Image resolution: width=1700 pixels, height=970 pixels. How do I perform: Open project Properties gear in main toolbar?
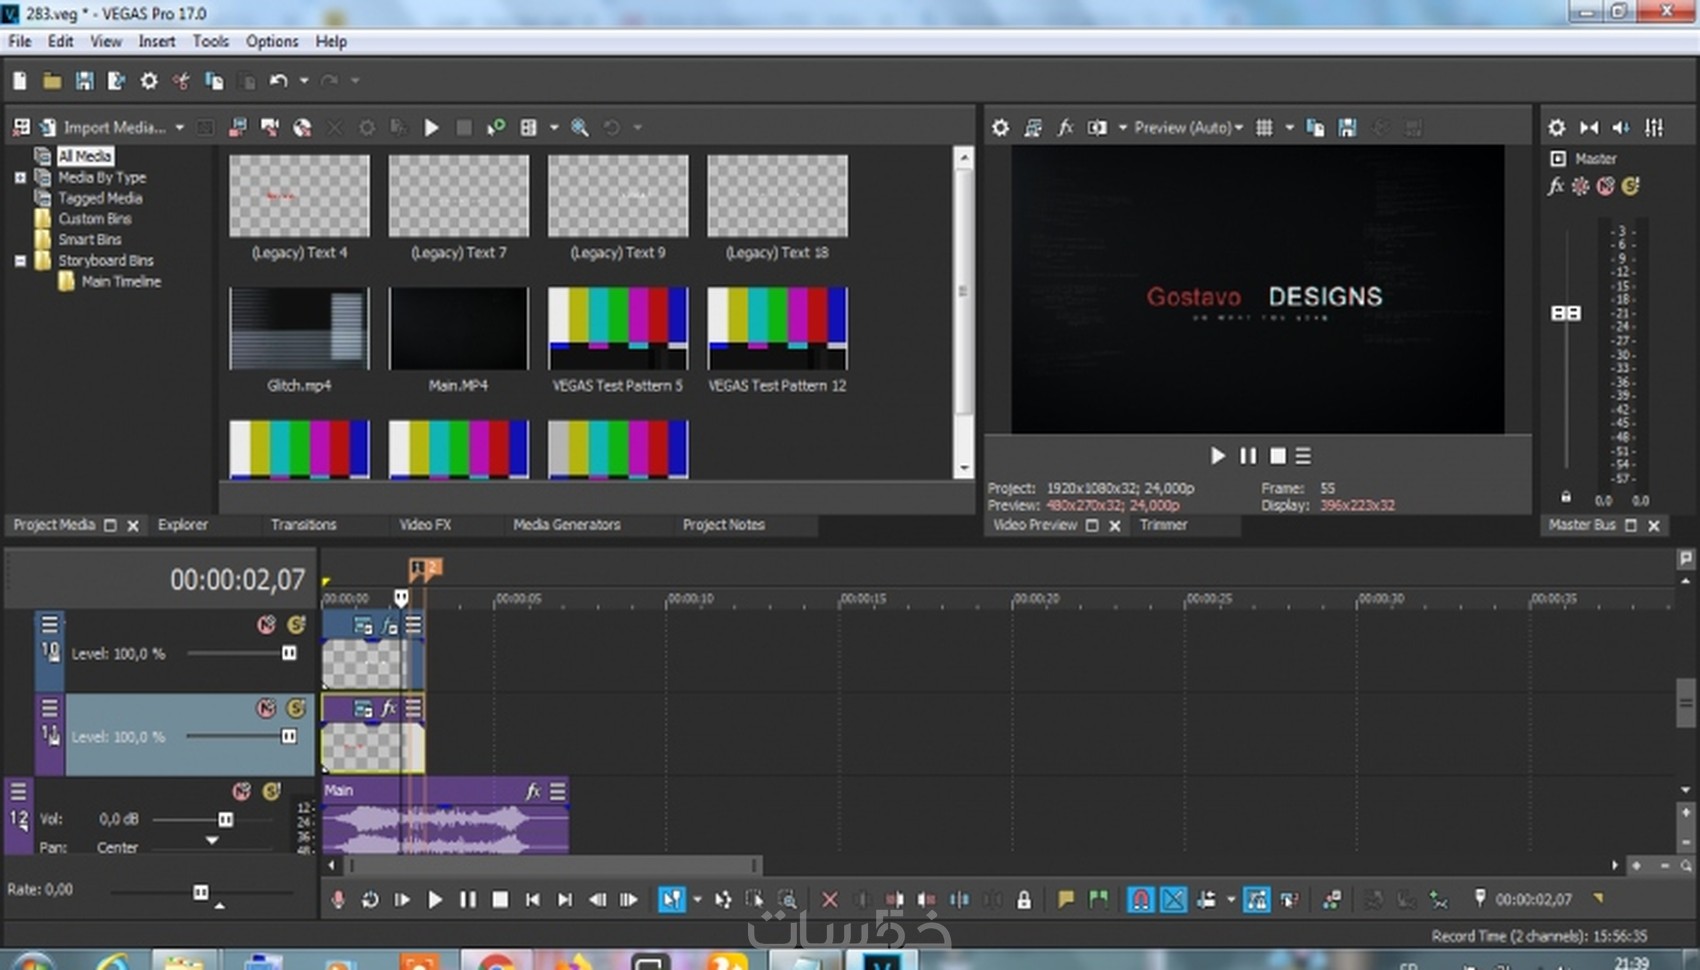click(149, 81)
